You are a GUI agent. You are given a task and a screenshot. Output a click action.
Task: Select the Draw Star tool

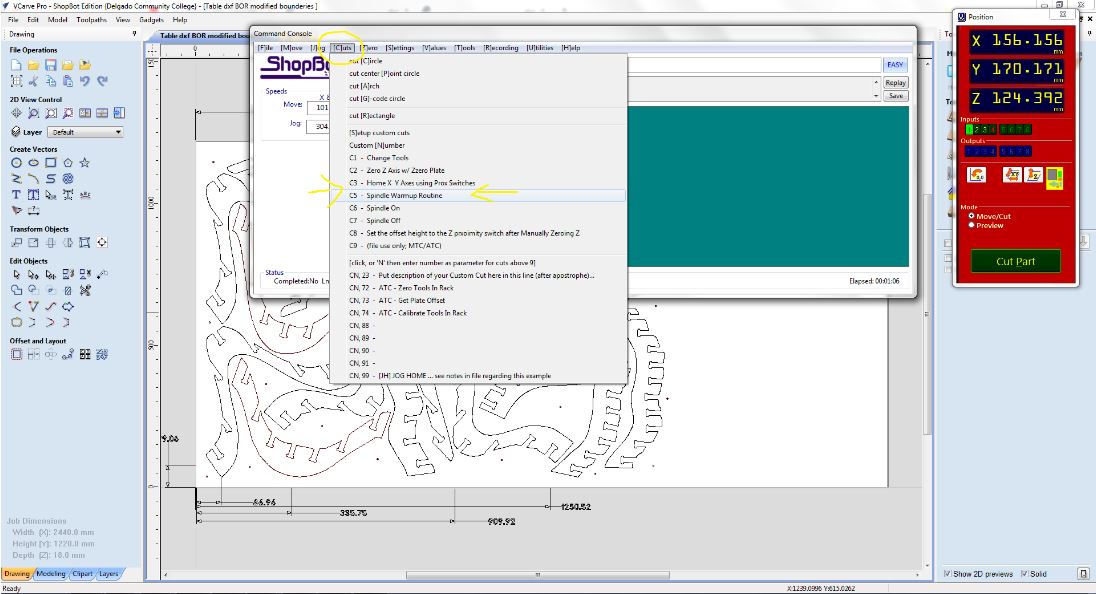click(85, 163)
